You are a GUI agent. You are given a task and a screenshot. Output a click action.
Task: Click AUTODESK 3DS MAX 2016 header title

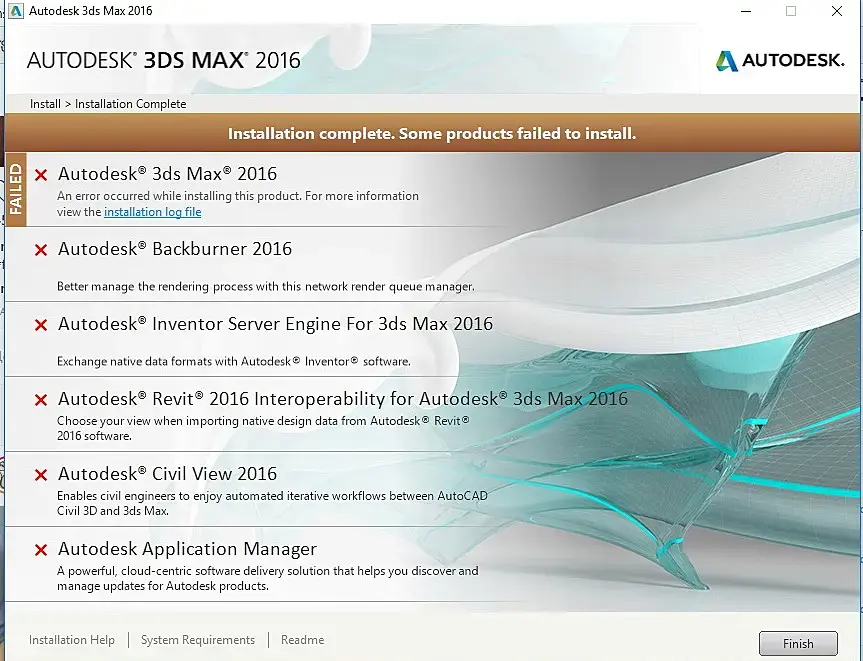pos(163,60)
